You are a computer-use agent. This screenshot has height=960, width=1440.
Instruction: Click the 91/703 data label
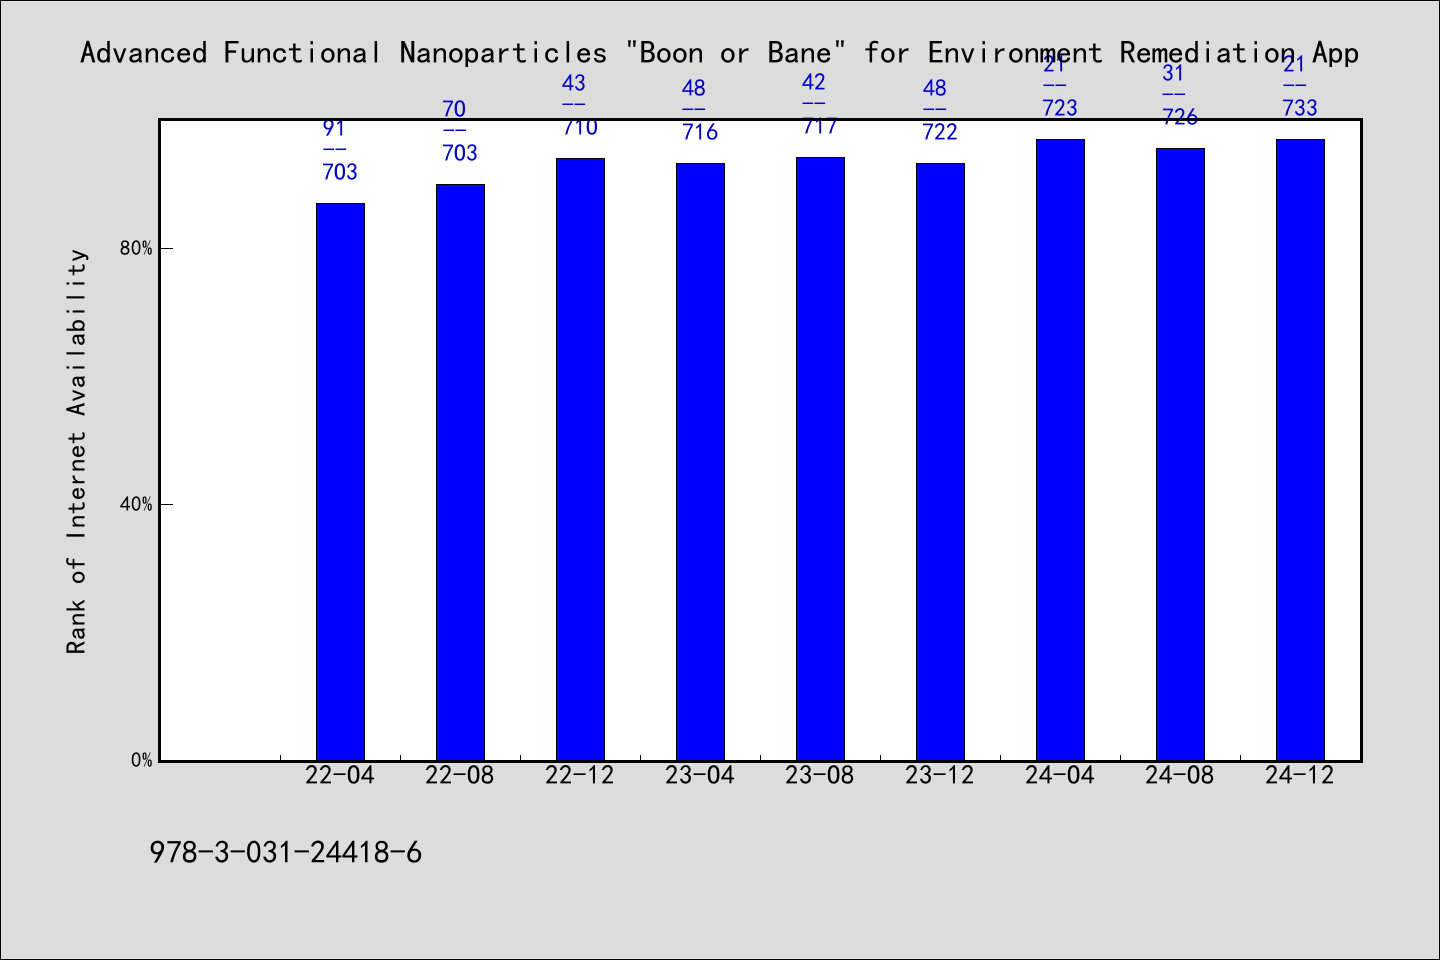pyautogui.click(x=340, y=150)
